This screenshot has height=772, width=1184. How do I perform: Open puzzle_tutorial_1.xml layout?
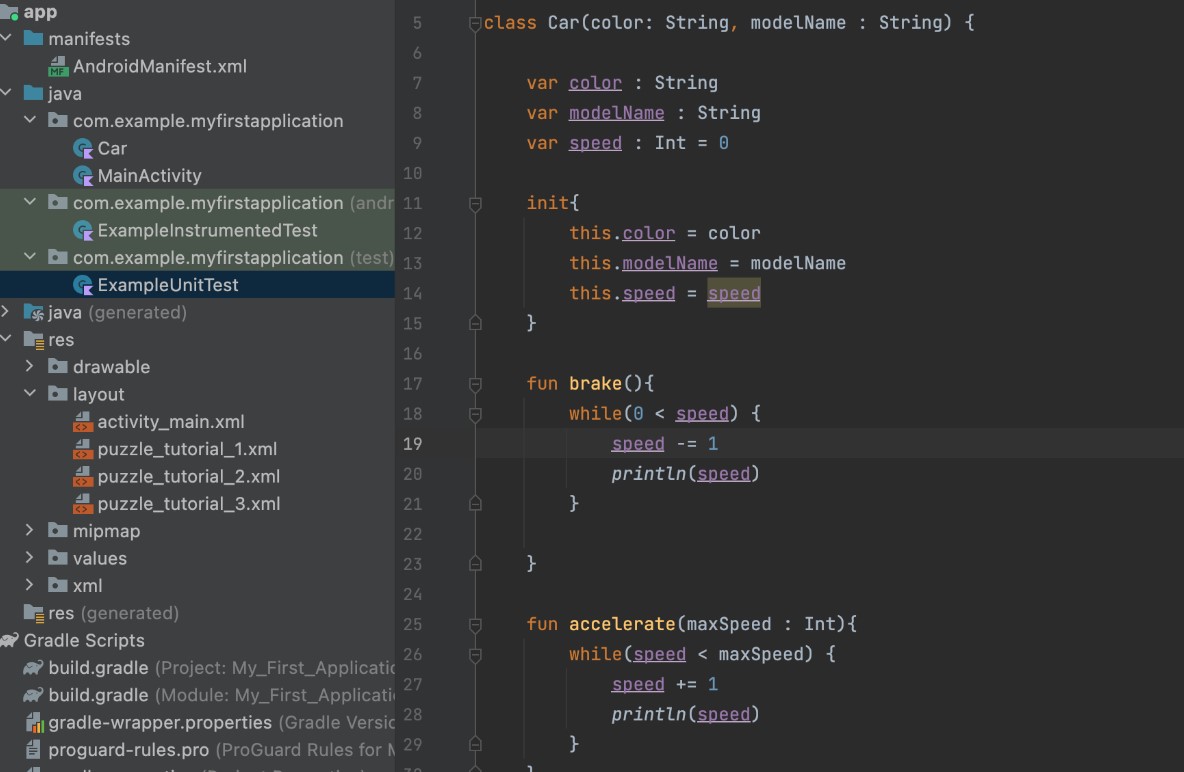coord(187,449)
